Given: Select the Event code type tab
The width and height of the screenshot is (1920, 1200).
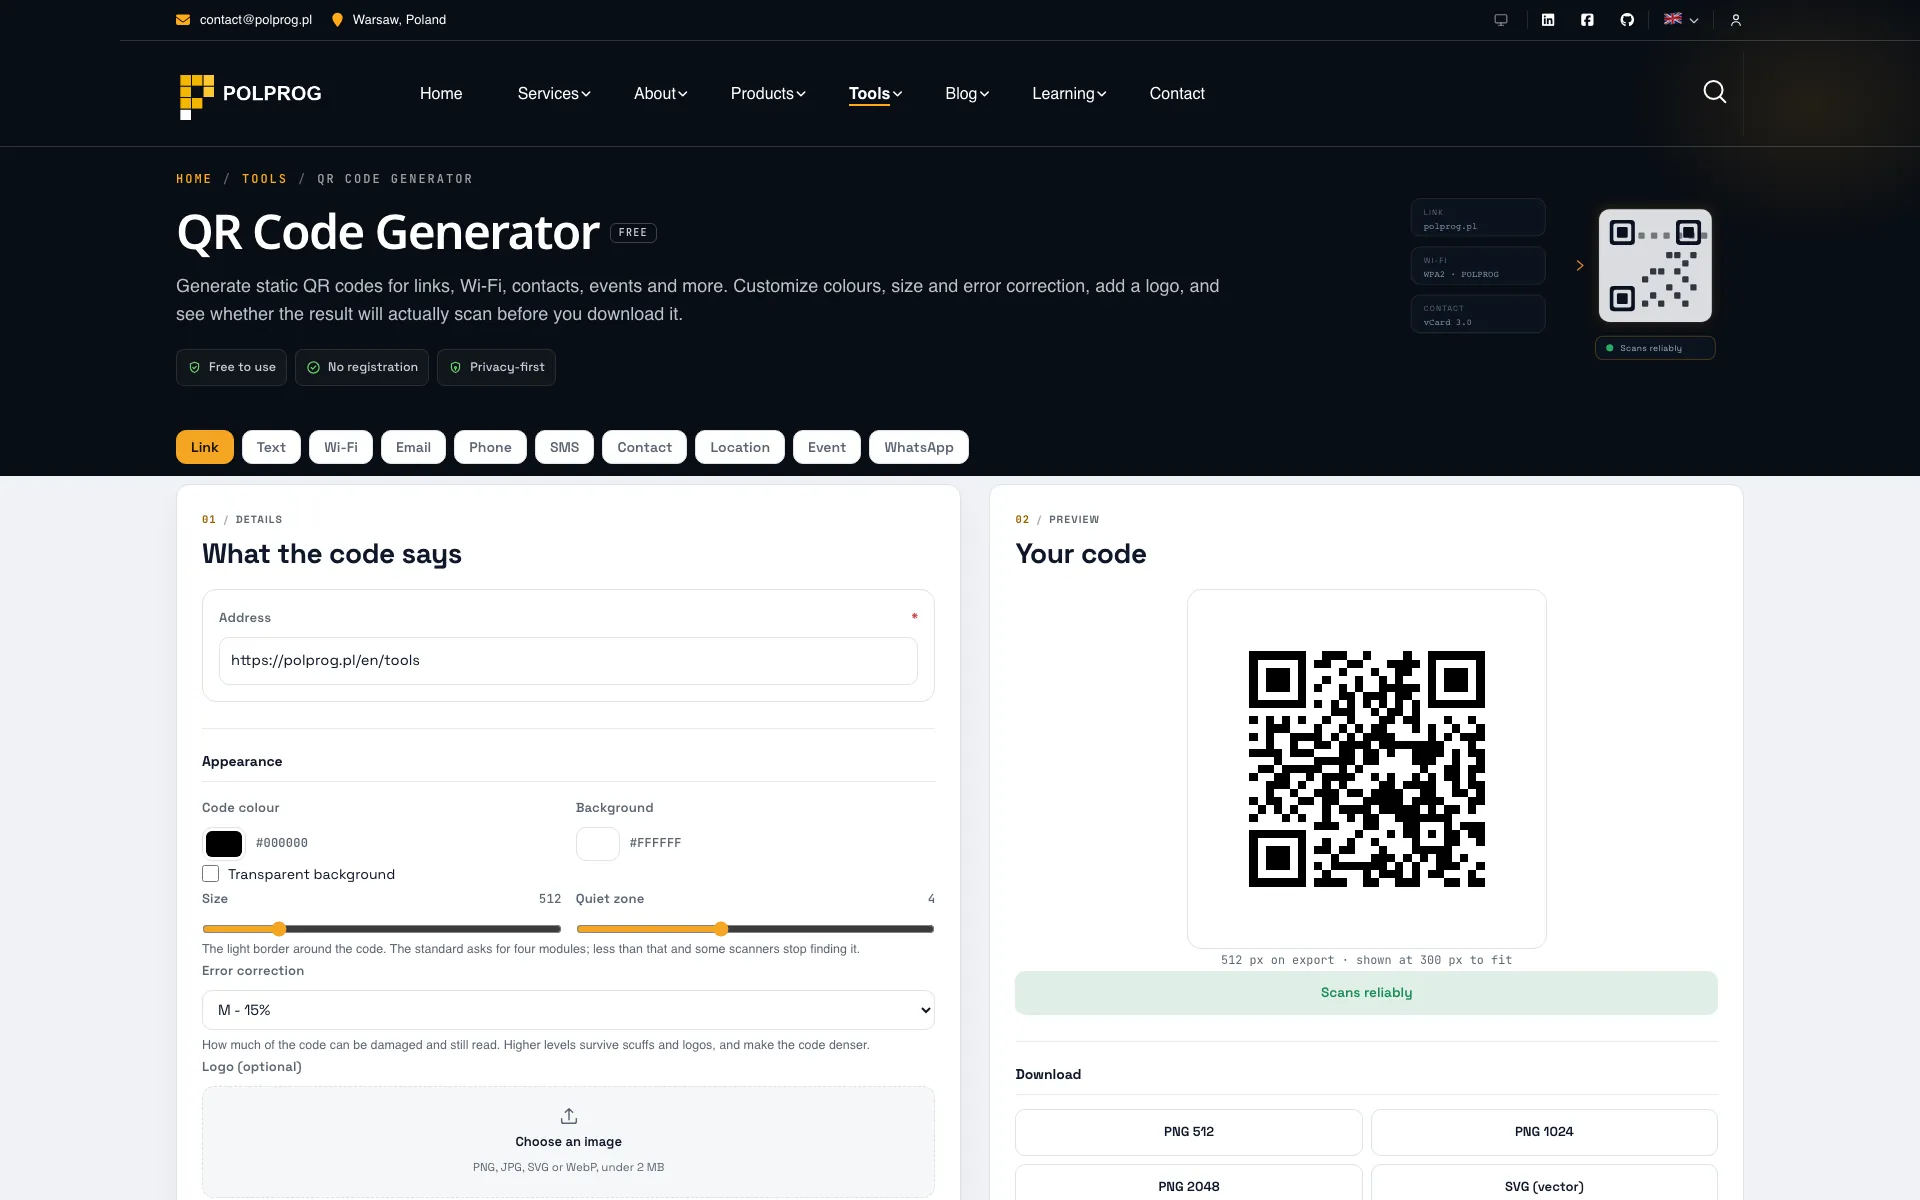Looking at the screenshot, I should pos(827,447).
